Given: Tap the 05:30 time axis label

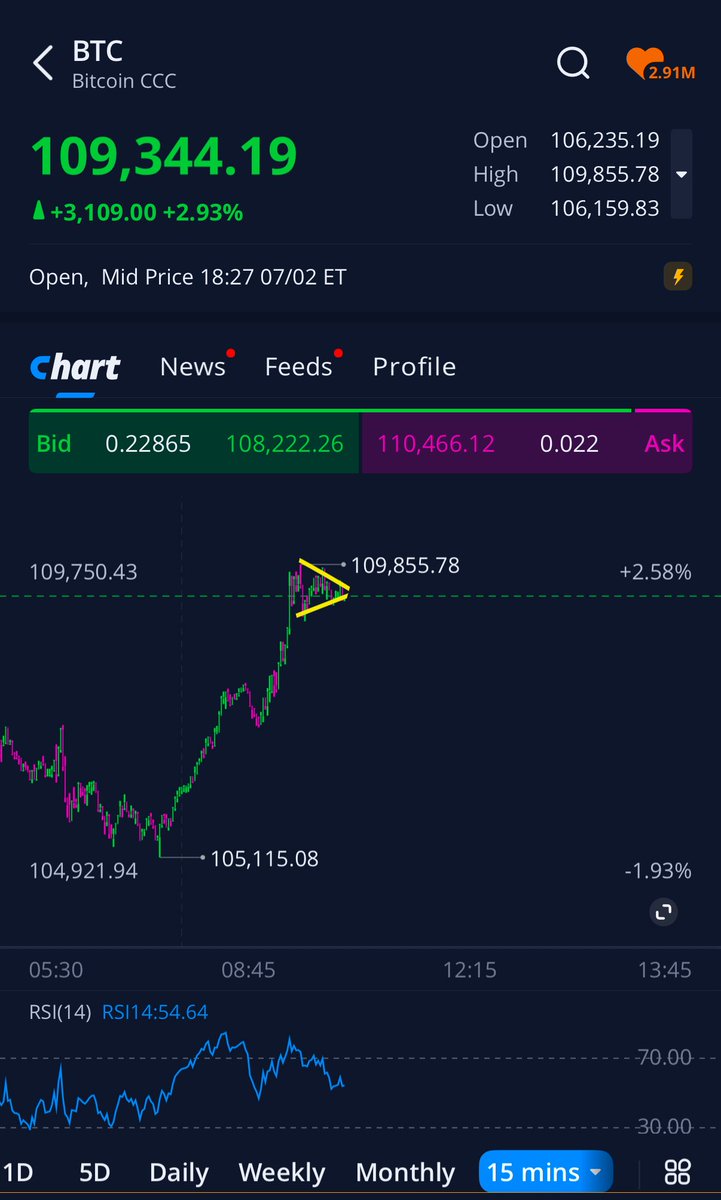Looking at the screenshot, I should click(x=55, y=970).
